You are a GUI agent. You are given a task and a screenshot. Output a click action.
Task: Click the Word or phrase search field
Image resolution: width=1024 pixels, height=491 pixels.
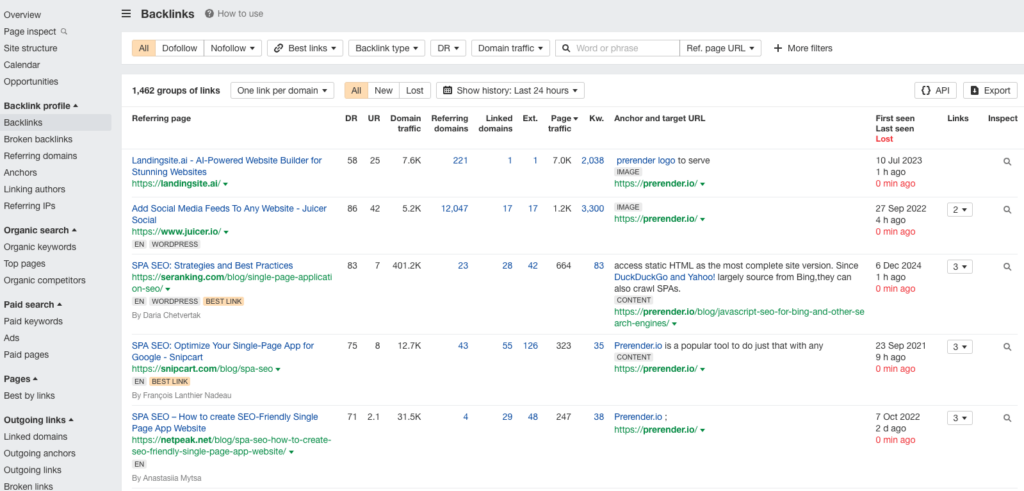617,48
